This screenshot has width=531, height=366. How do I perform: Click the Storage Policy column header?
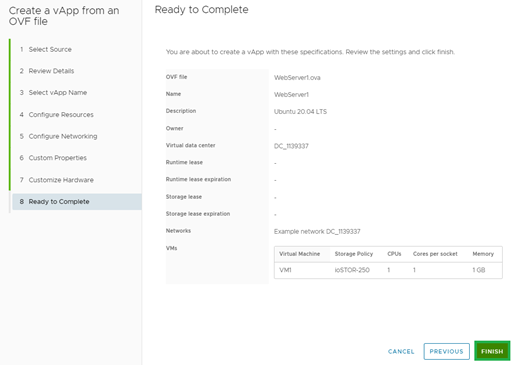point(354,254)
